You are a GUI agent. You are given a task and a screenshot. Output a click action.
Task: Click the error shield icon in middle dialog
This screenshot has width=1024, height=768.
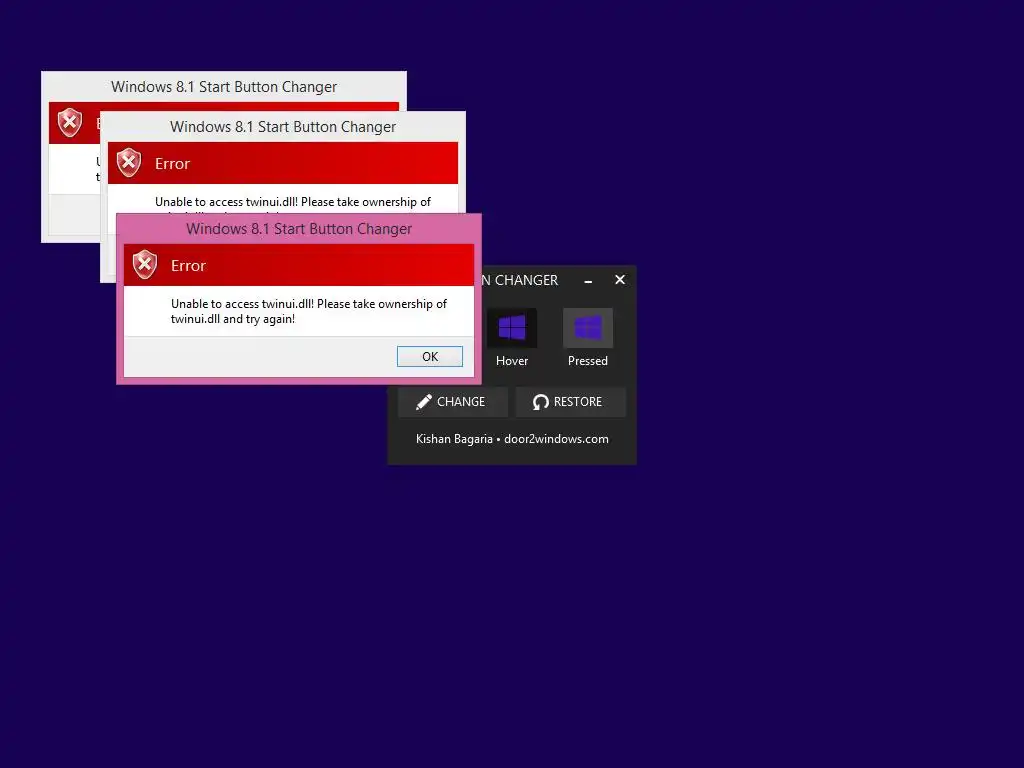pyautogui.click(x=129, y=163)
